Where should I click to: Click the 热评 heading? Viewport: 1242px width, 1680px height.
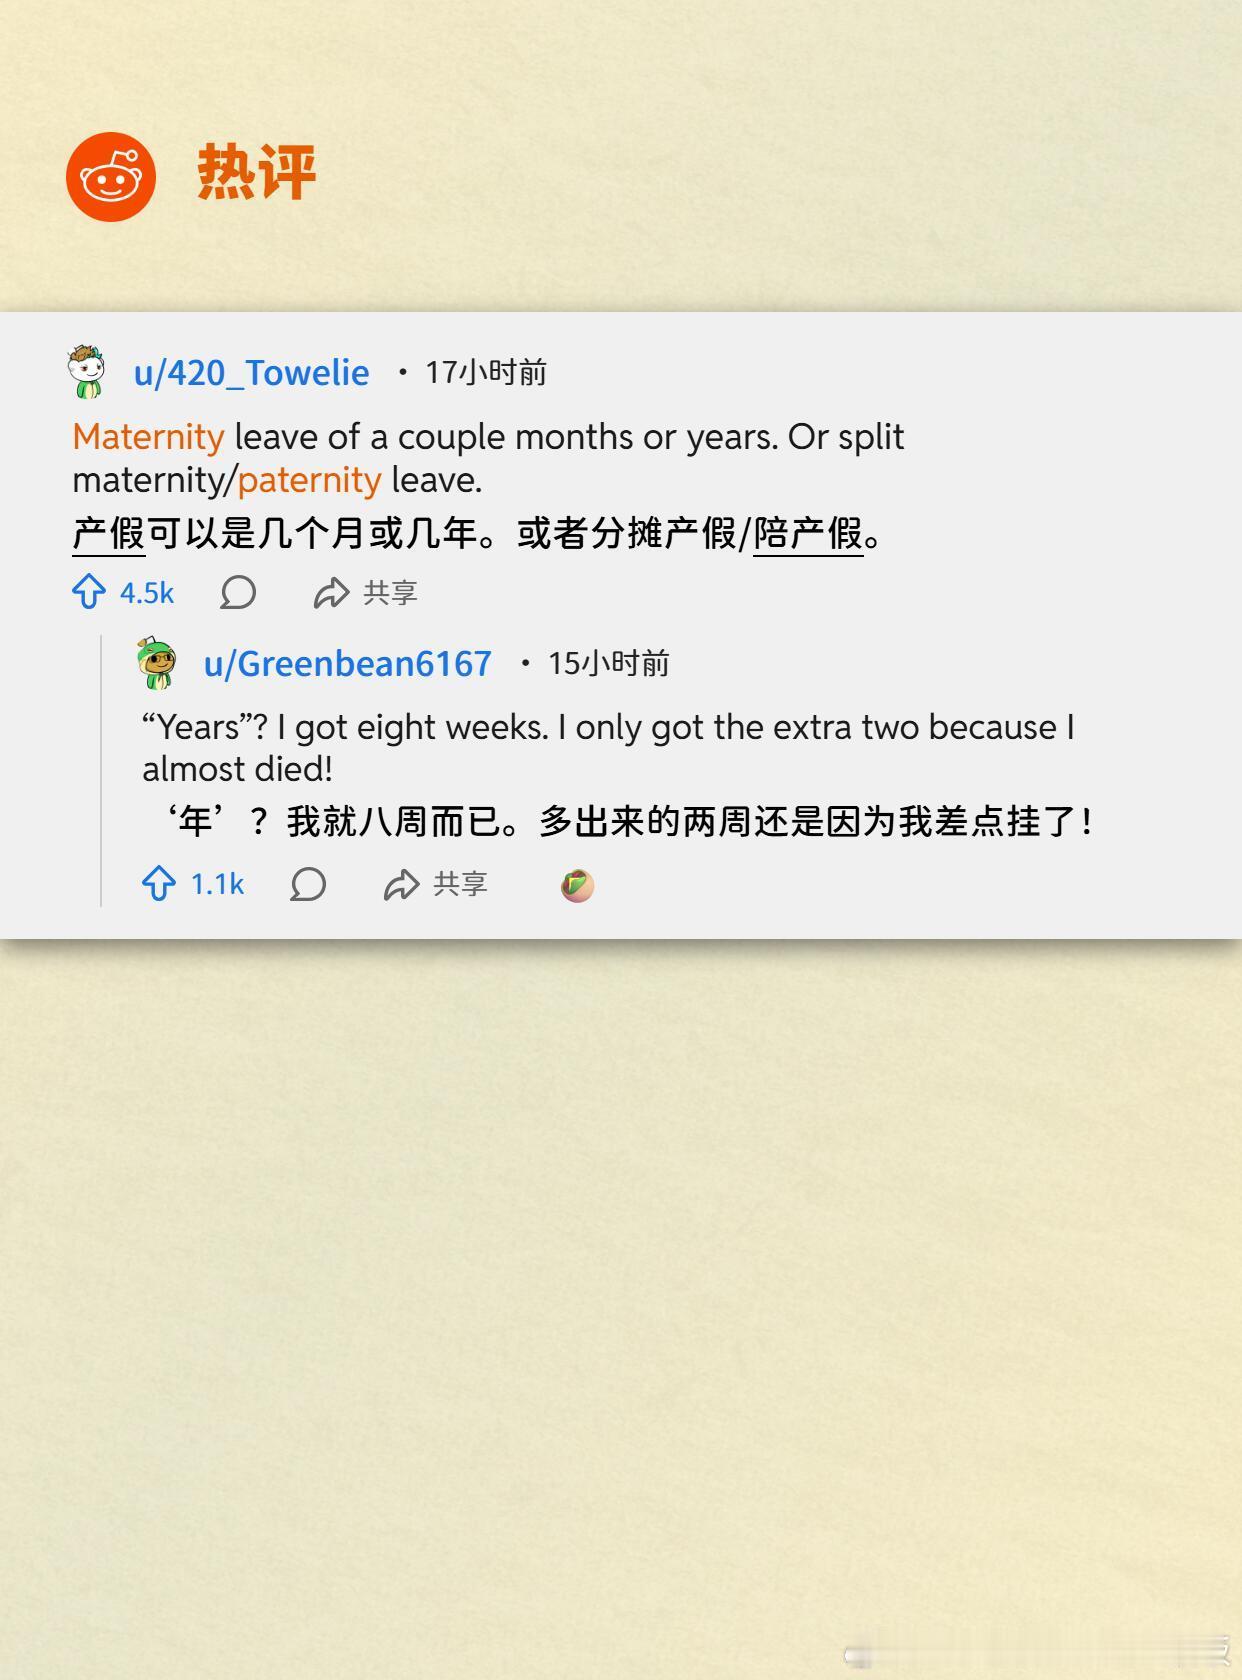point(257,172)
